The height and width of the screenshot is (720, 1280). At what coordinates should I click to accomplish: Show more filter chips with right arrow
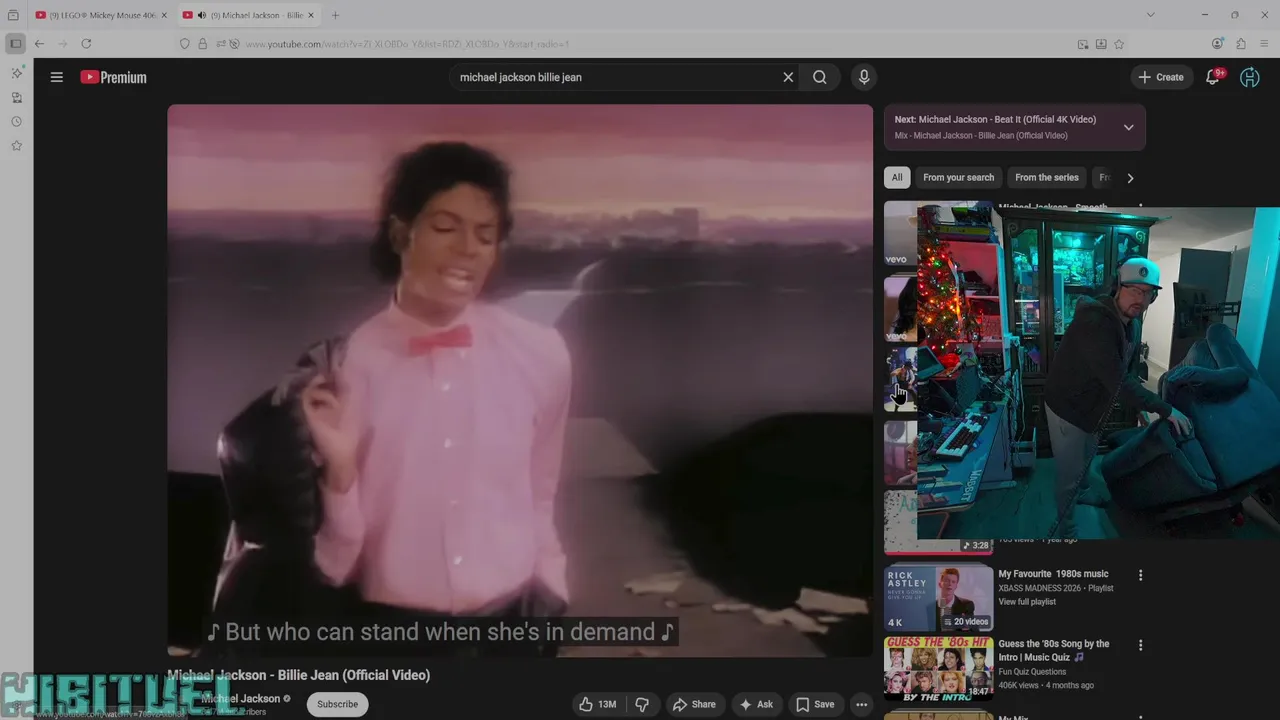tap(1130, 178)
